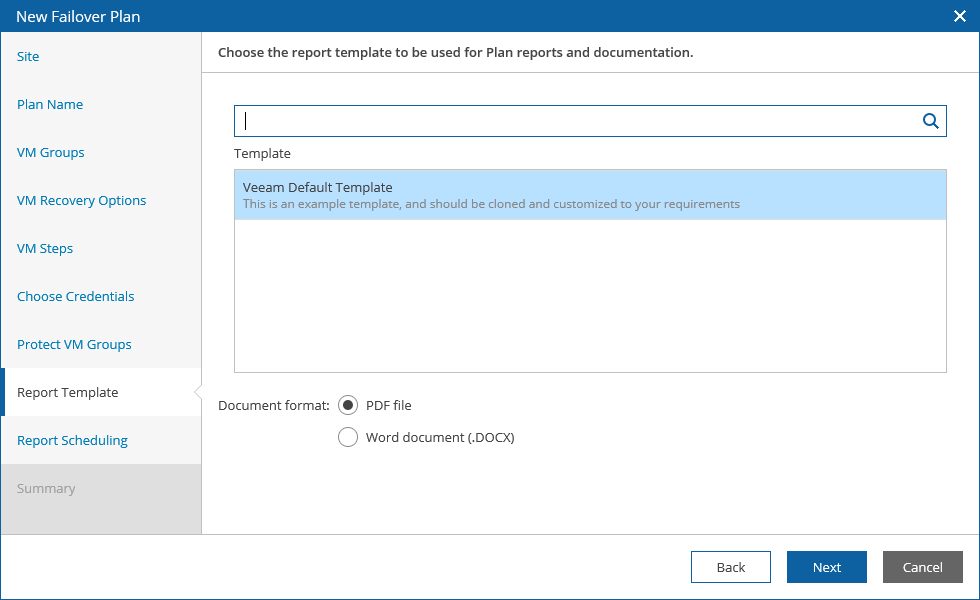Select the Veeam Default Template entry
This screenshot has height=600, width=980.
coord(590,195)
